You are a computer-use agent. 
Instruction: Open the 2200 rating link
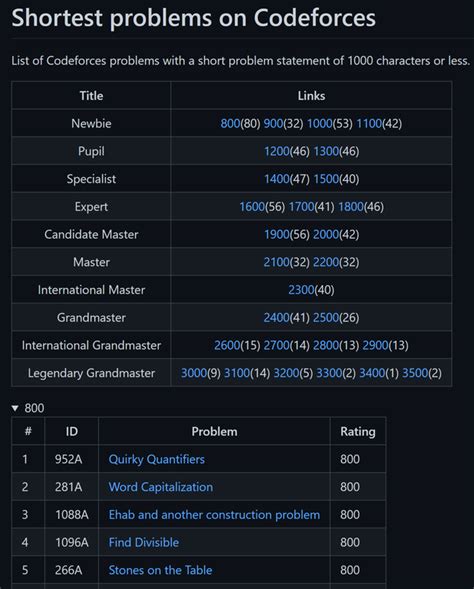pos(326,262)
